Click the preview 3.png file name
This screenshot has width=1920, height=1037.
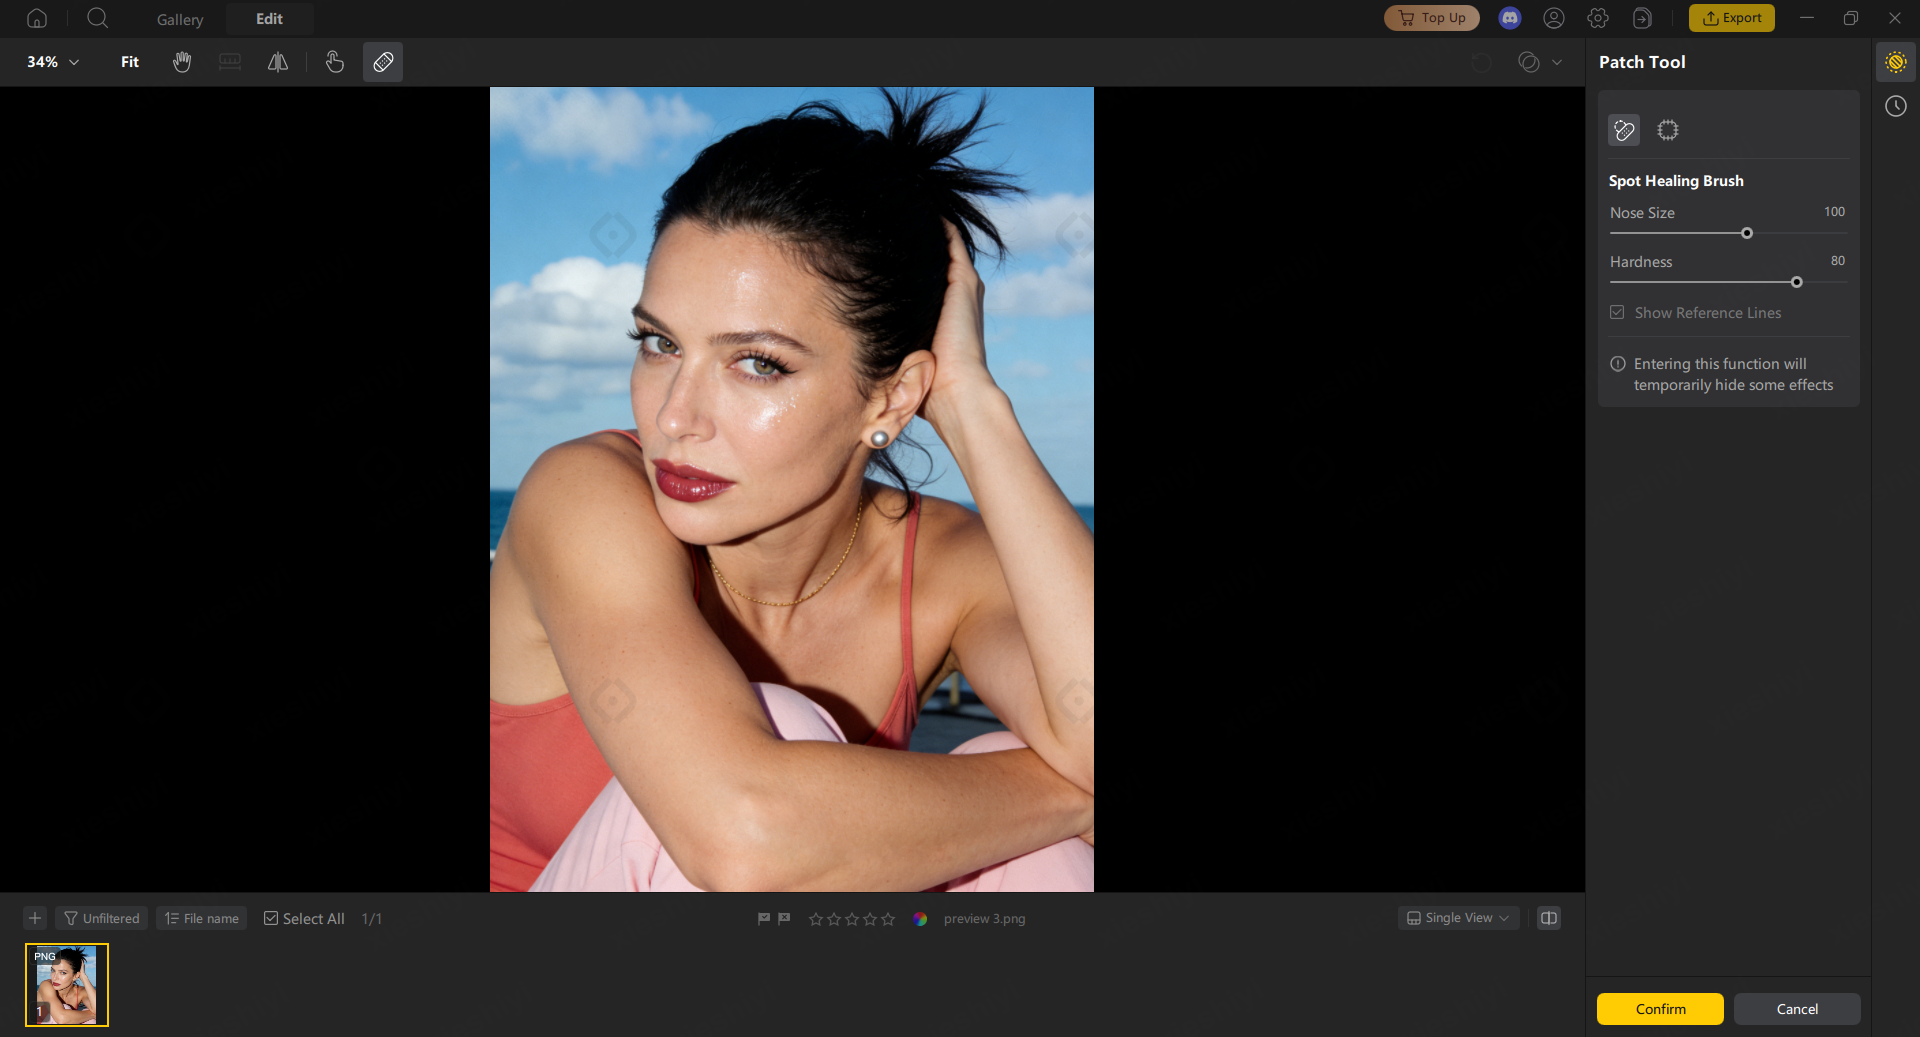coord(985,919)
